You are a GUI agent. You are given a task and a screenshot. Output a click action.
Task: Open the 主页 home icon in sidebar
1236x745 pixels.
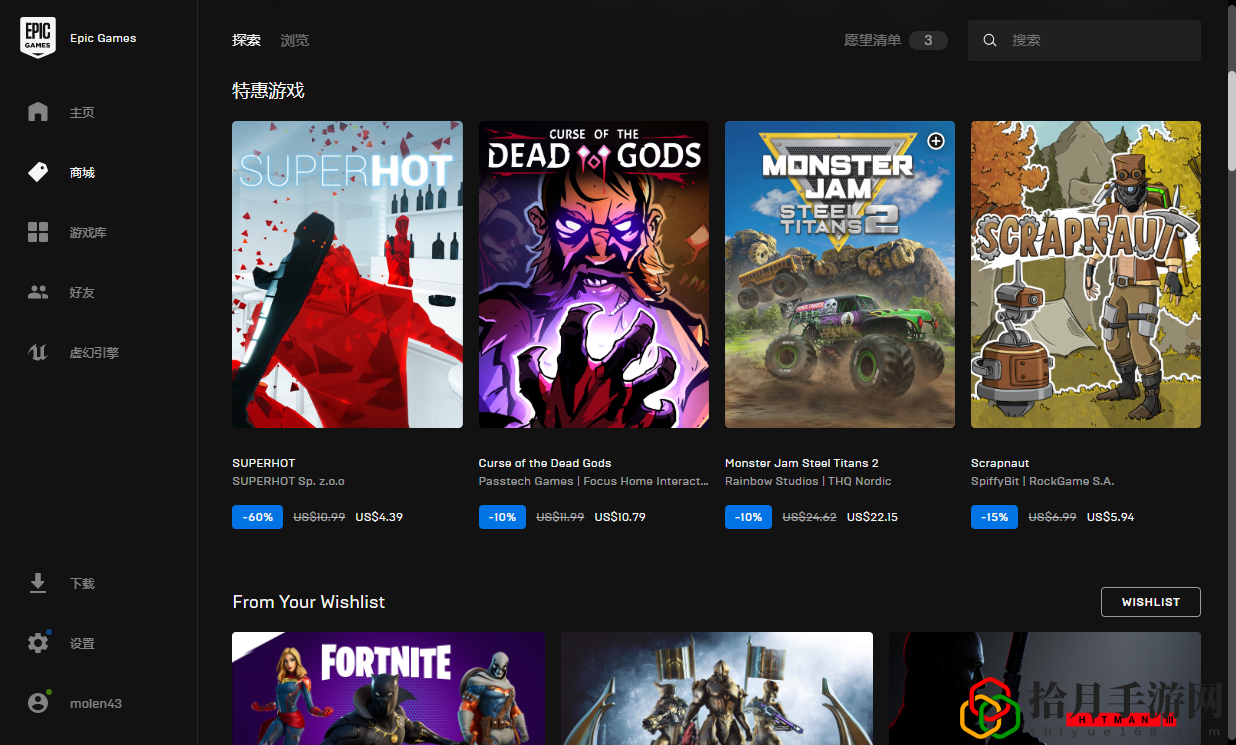(38, 112)
